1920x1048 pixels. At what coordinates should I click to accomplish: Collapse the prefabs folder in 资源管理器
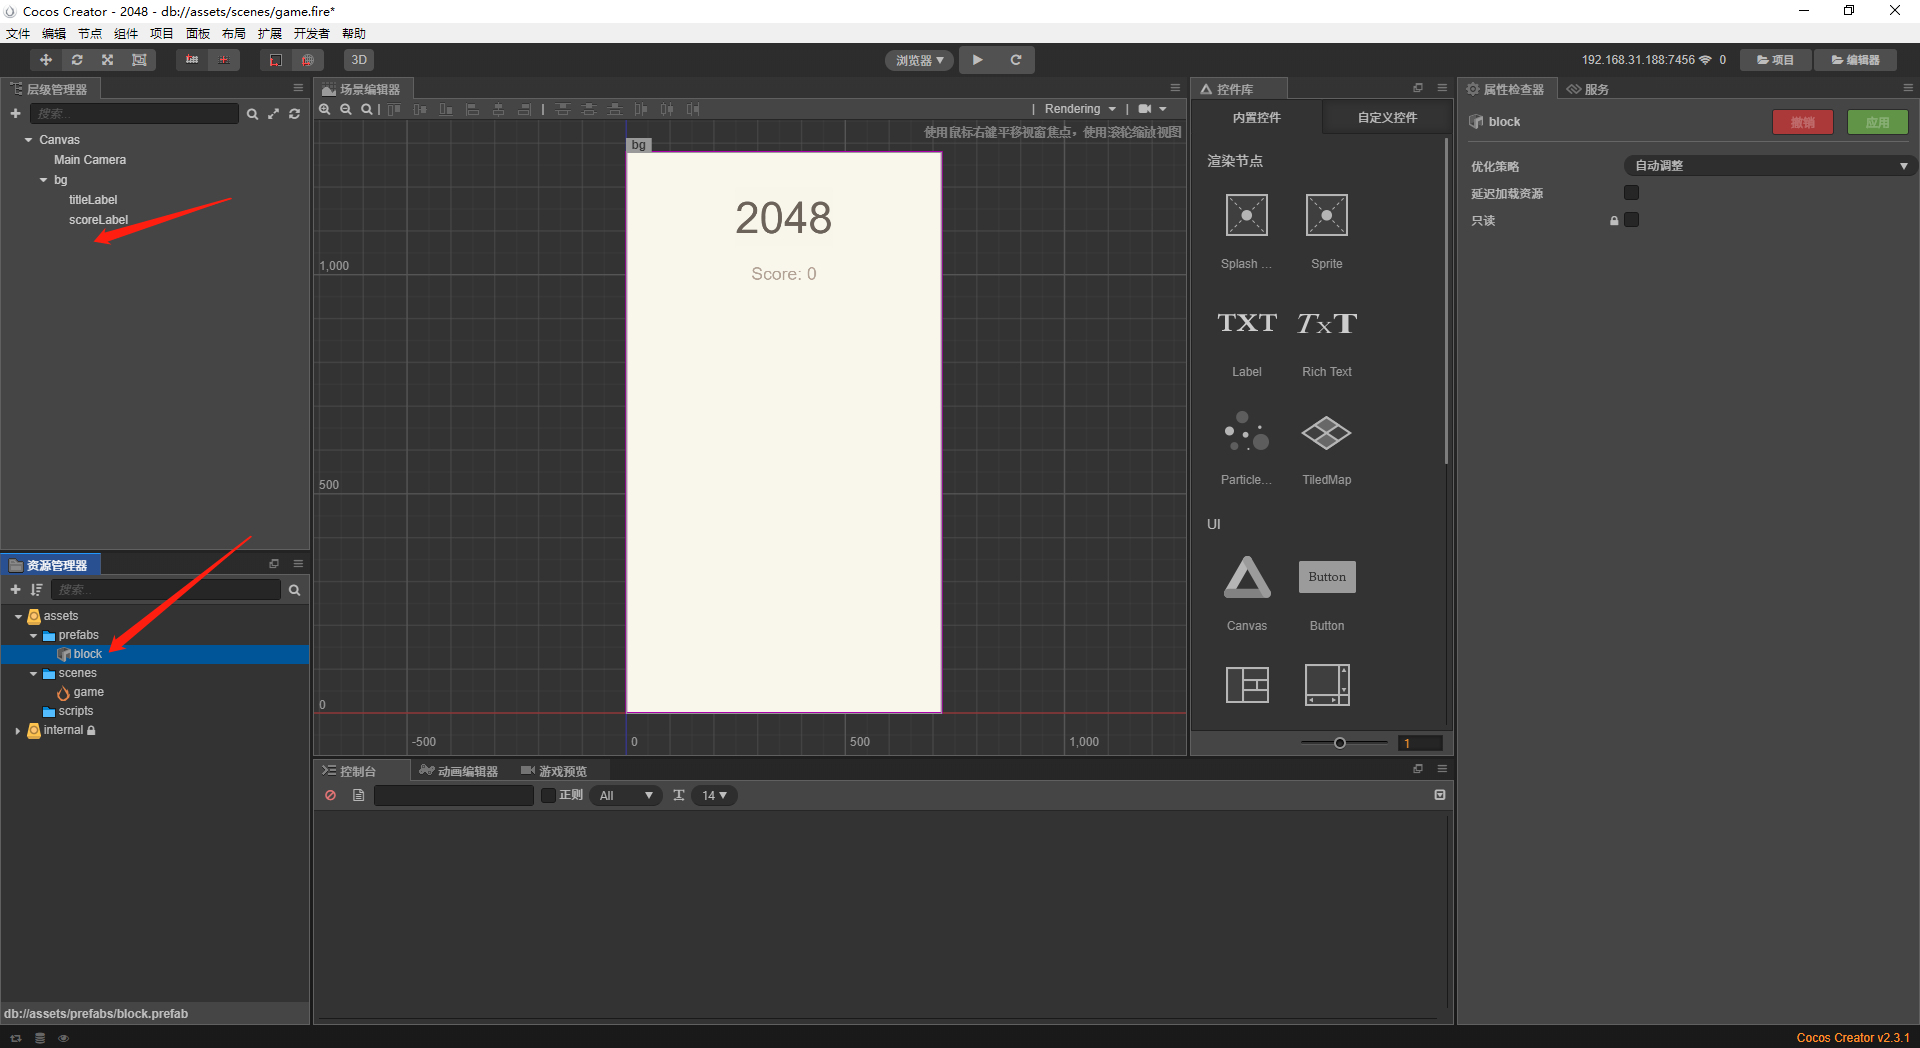point(33,635)
